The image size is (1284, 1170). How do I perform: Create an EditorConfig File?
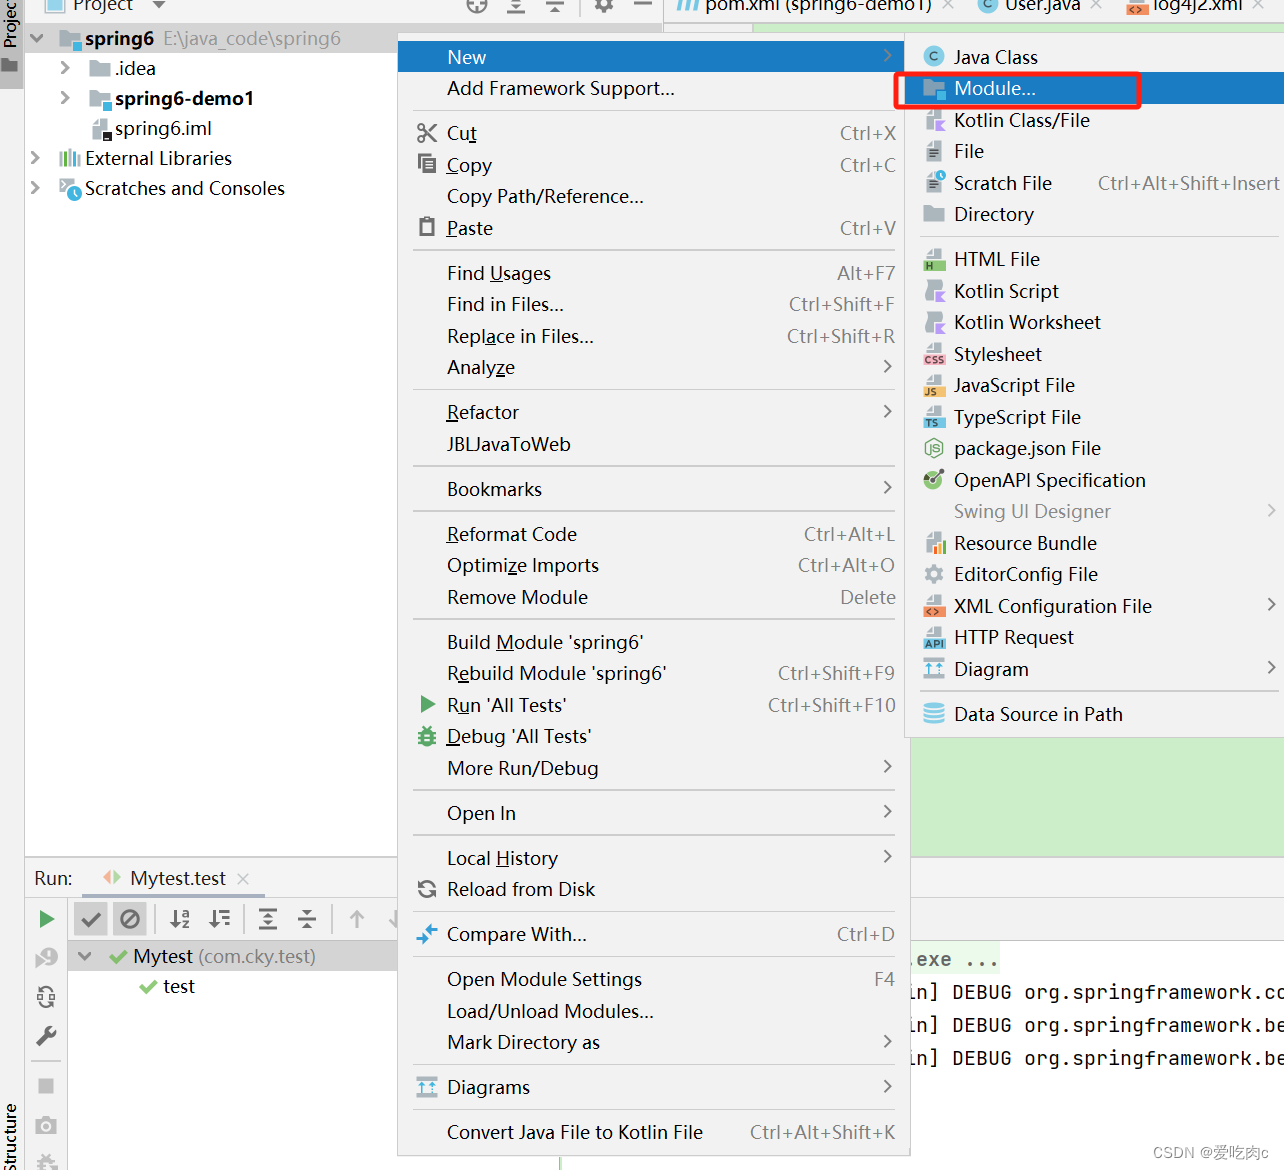1094,574
